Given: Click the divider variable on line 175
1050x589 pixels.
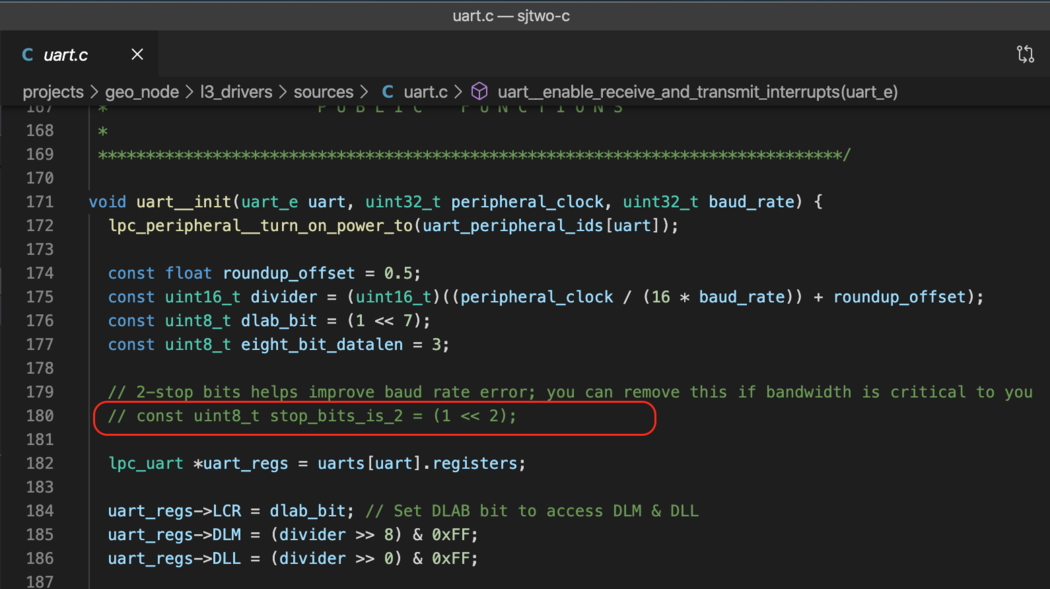Looking at the screenshot, I should [x=284, y=297].
